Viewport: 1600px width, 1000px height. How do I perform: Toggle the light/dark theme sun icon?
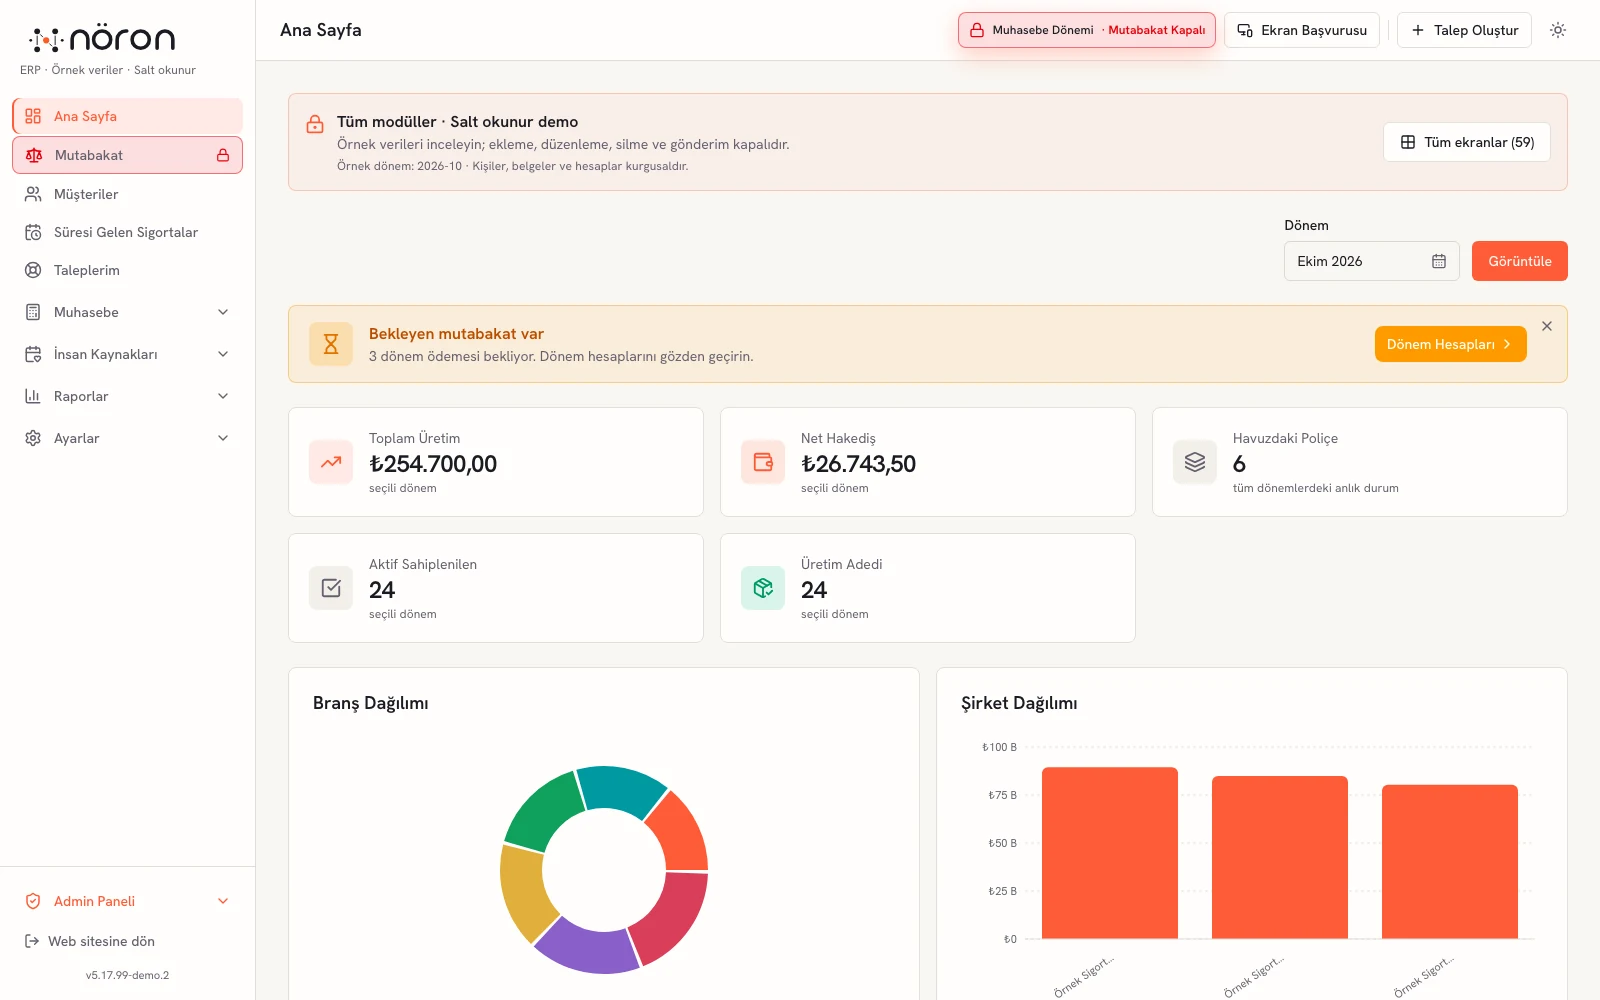tap(1558, 30)
